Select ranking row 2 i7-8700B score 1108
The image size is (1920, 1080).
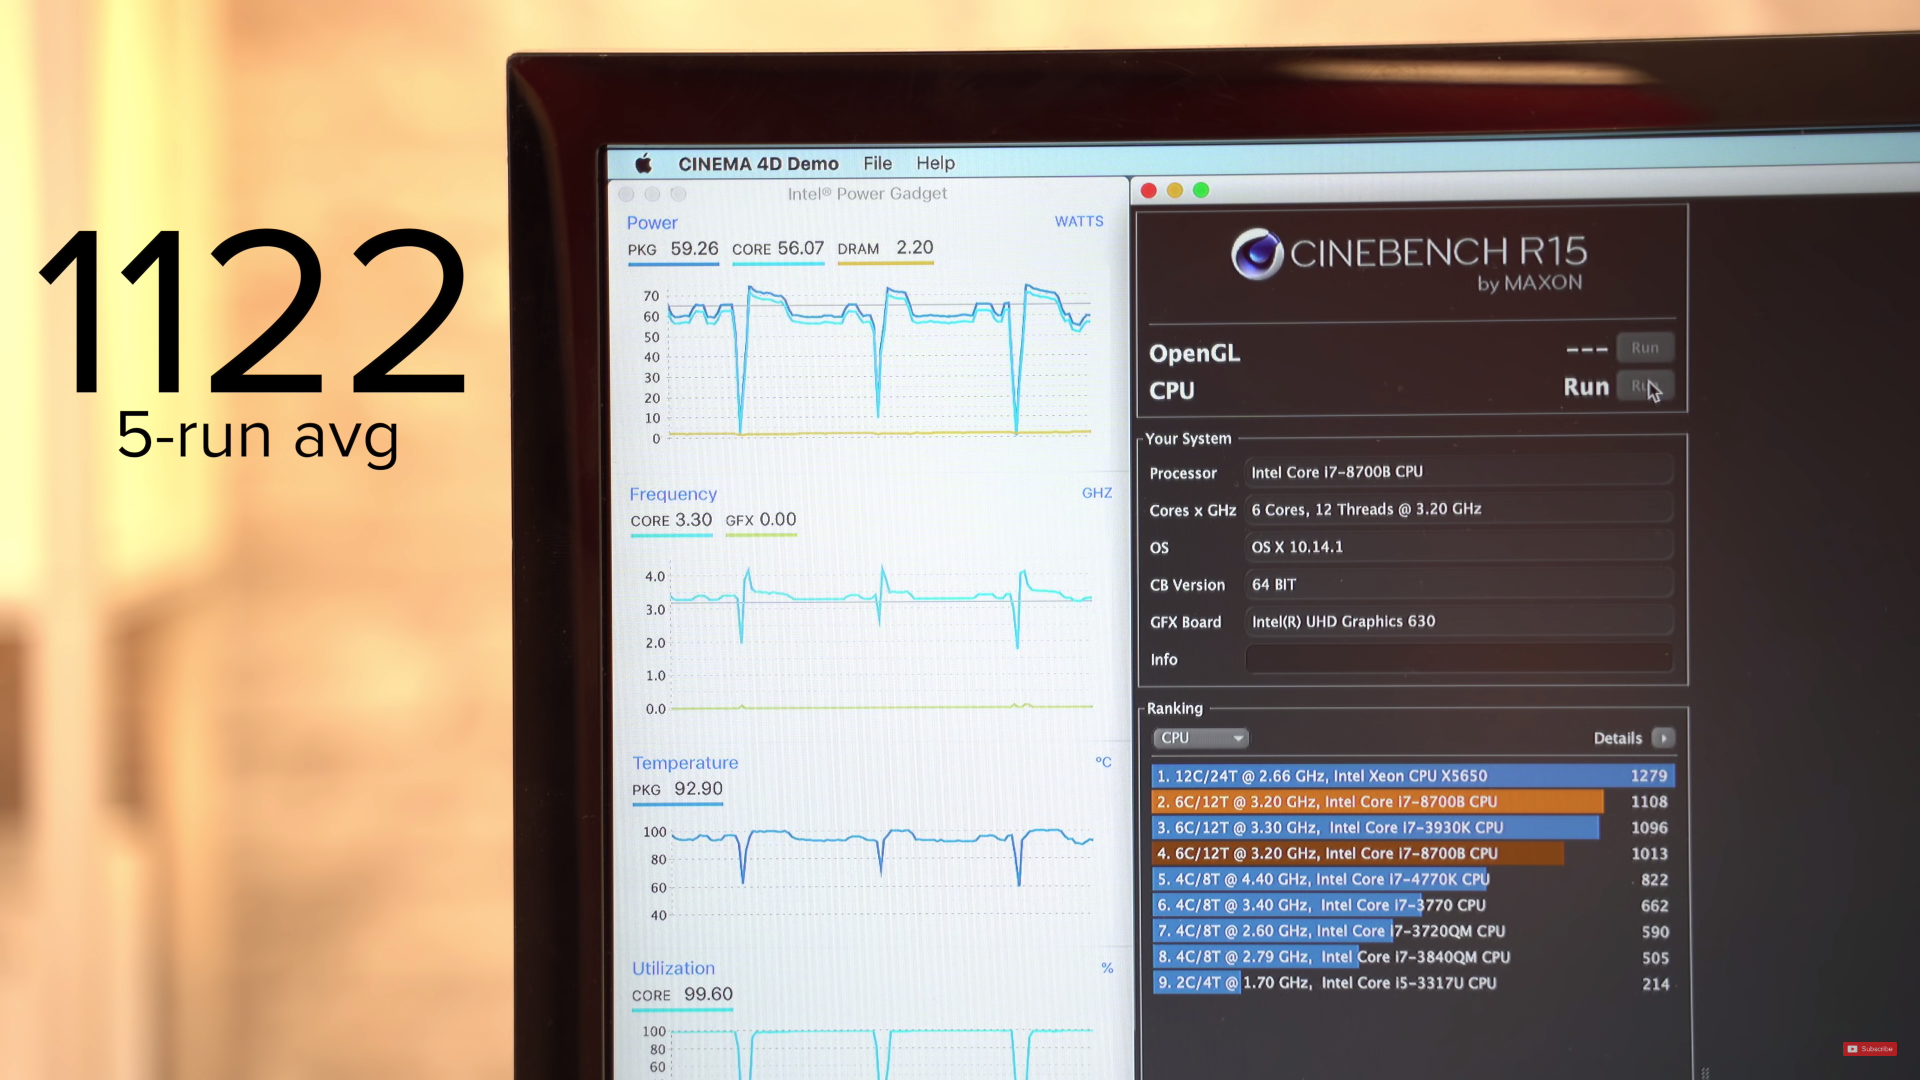1413,802
